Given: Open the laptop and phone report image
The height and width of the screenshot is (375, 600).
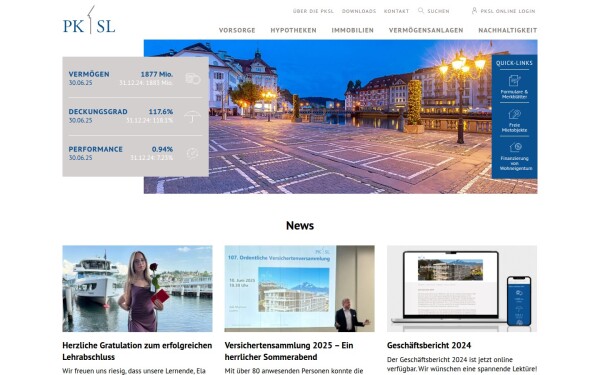Looking at the screenshot, I should click(x=462, y=289).
